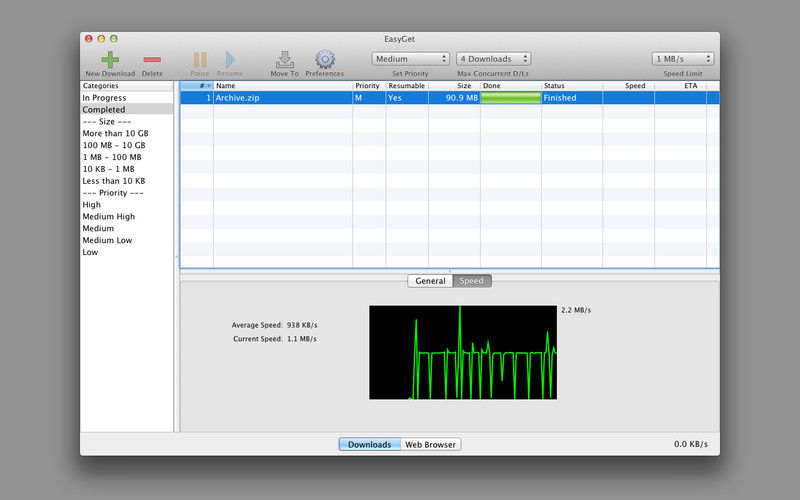Close the EasyGet window with red button
The height and width of the screenshot is (500, 800).
coord(89,39)
